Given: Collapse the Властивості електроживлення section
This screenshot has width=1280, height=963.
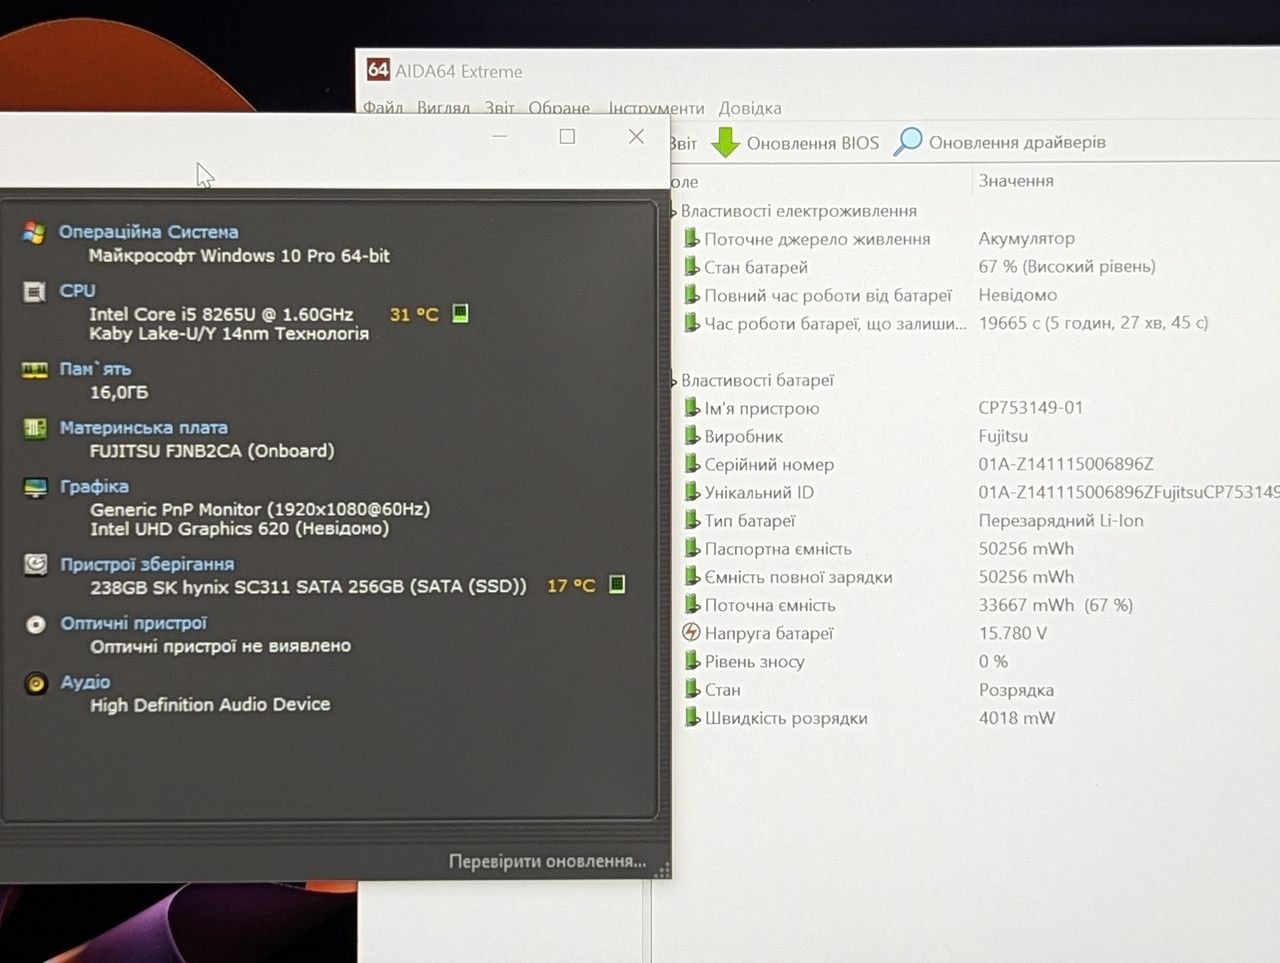Looking at the screenshot, I should (x=674, y=212).
